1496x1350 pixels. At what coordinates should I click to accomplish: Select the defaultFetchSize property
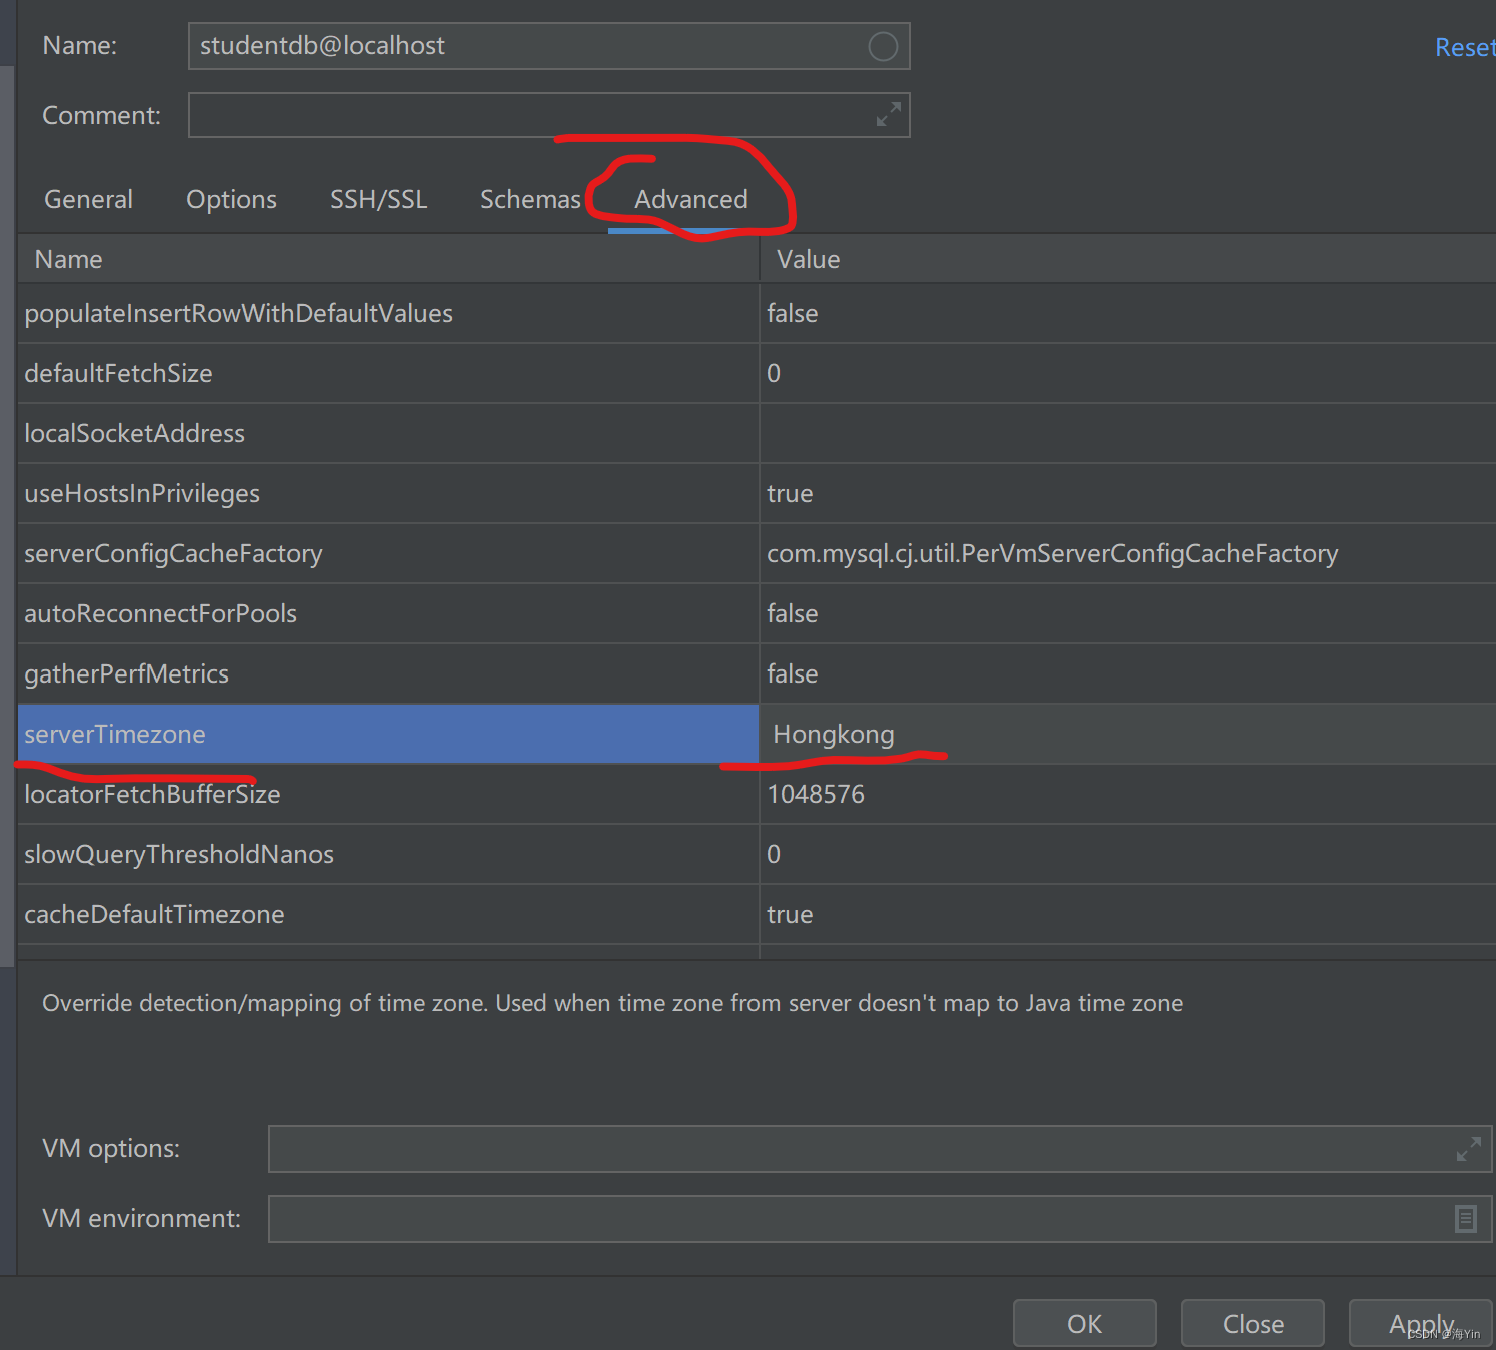[x=388, y=373]
